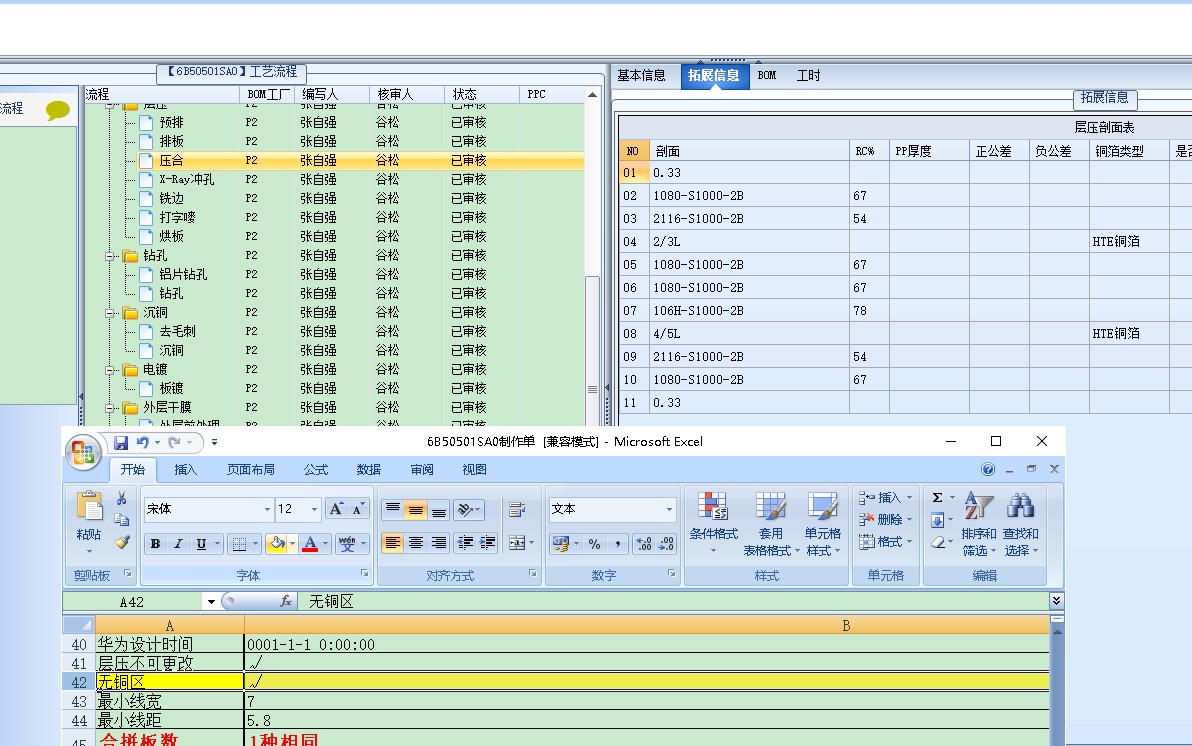Screen dimensions: 1192x746
Task: Increase indent
Action: [x=487, y=543]
